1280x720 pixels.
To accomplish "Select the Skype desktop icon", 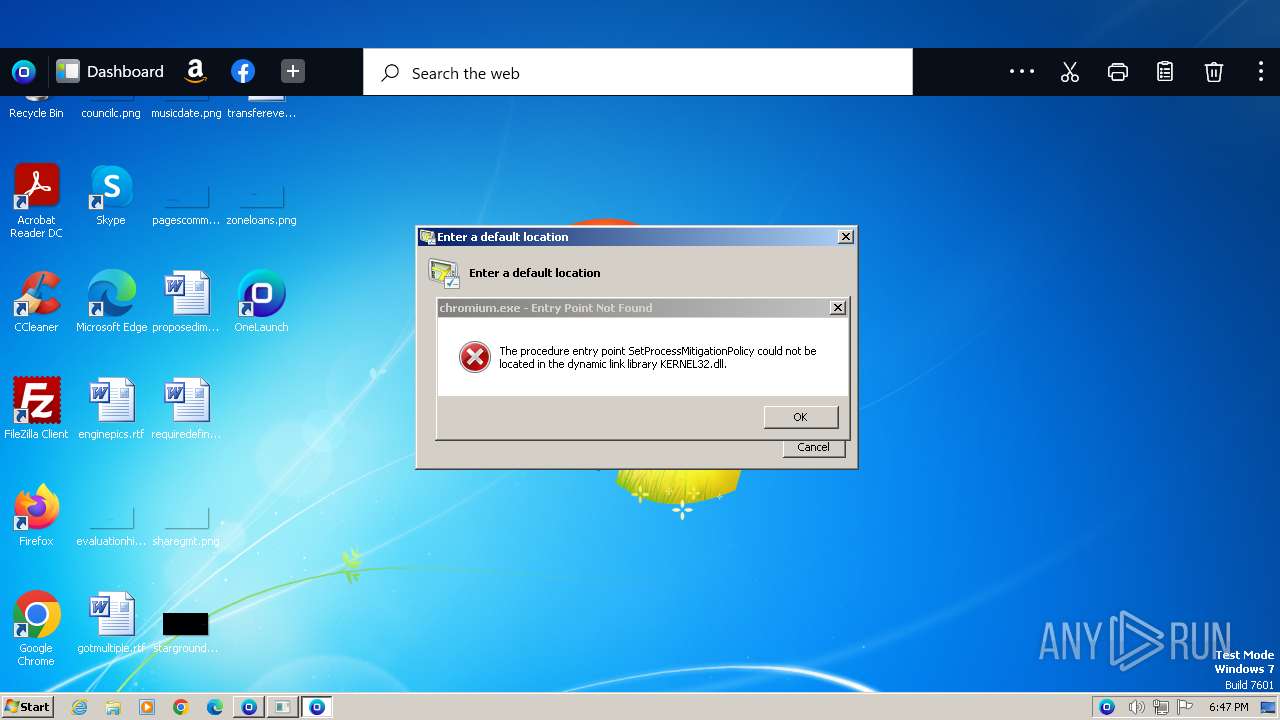I will (110, 195).
